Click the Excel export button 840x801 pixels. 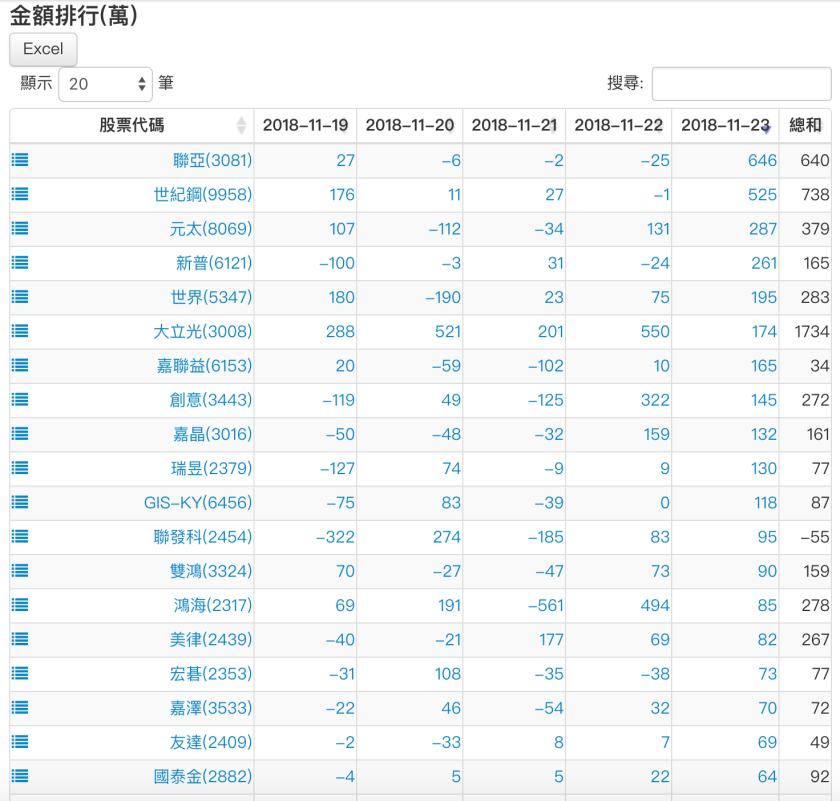42,49
